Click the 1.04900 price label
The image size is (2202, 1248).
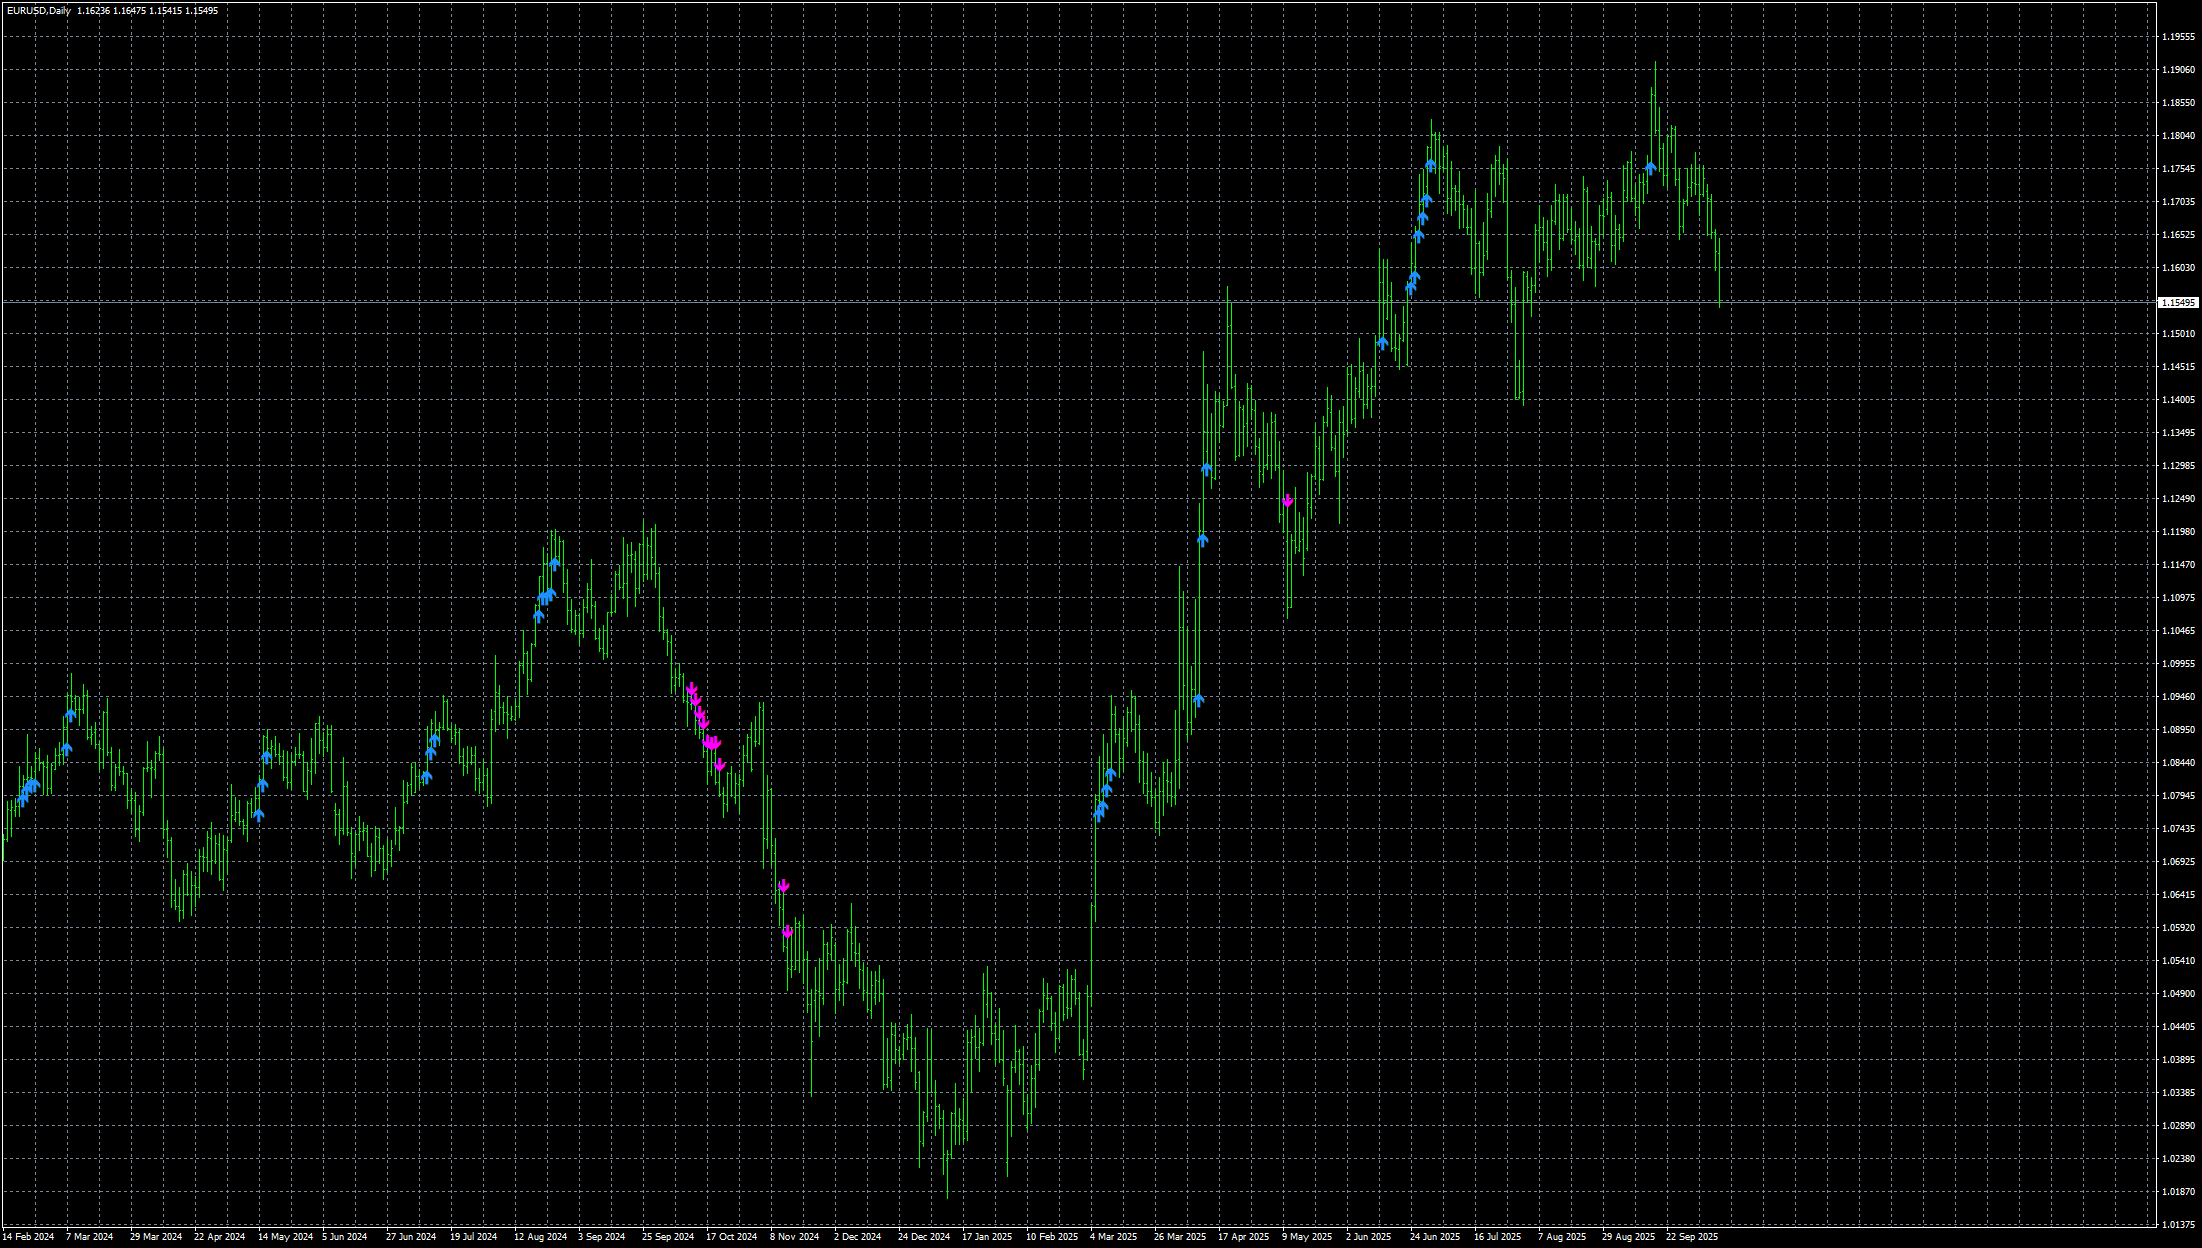pyautogui.click(x=2178, y=993)
